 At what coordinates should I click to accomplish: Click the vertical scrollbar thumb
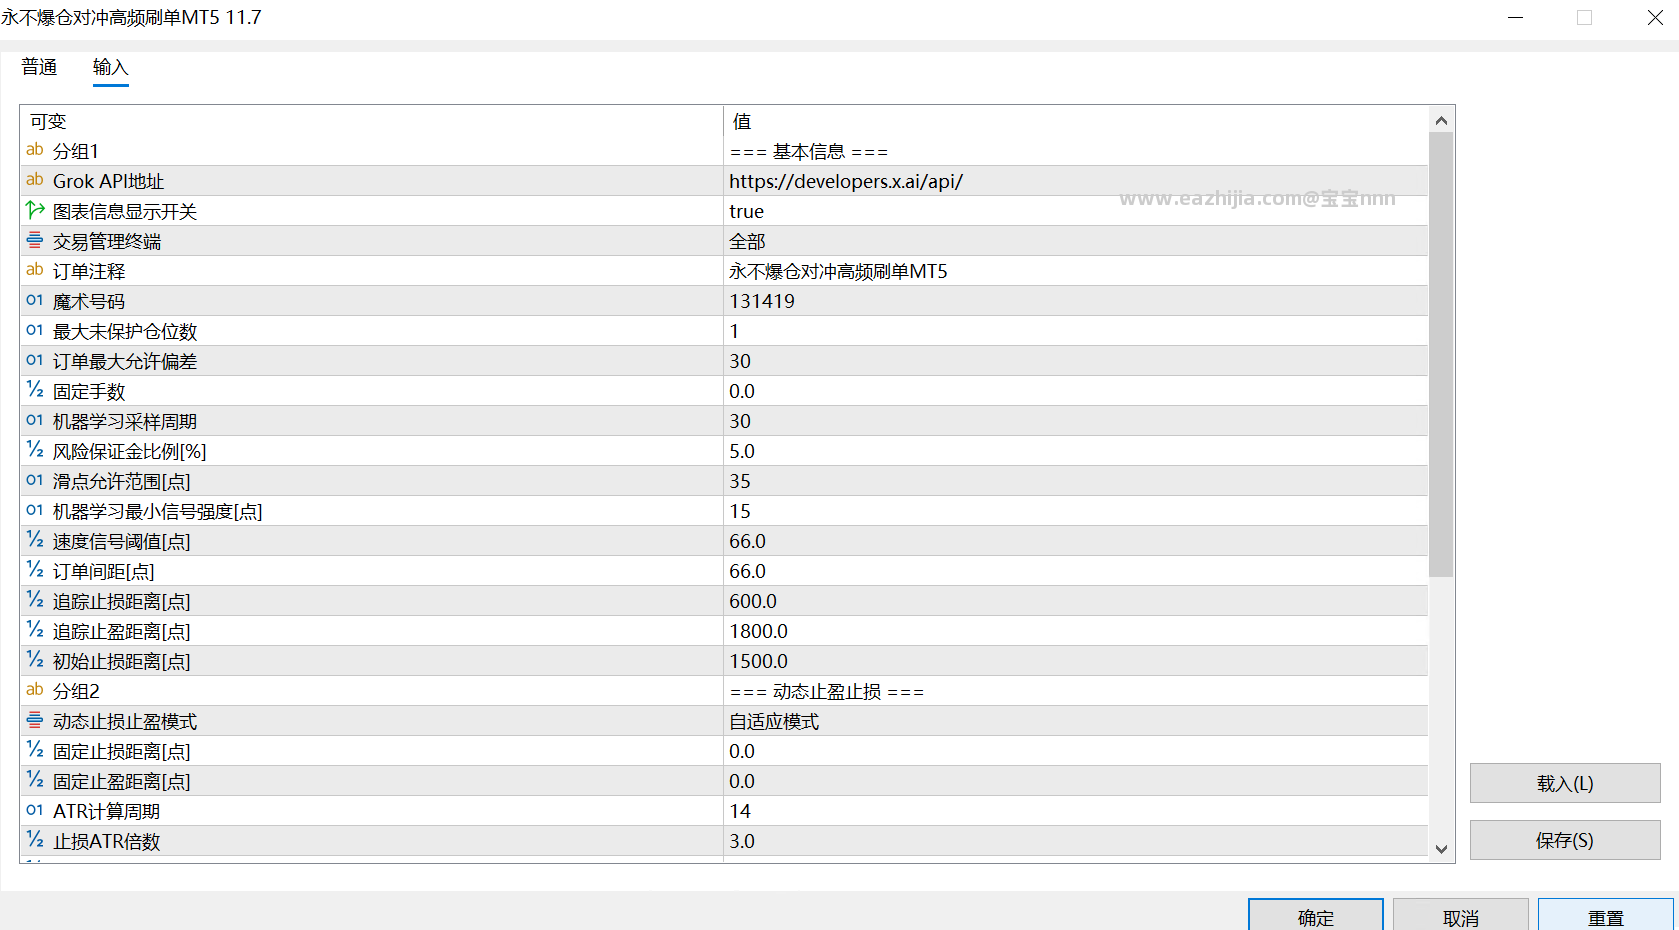coord(1441,355)
